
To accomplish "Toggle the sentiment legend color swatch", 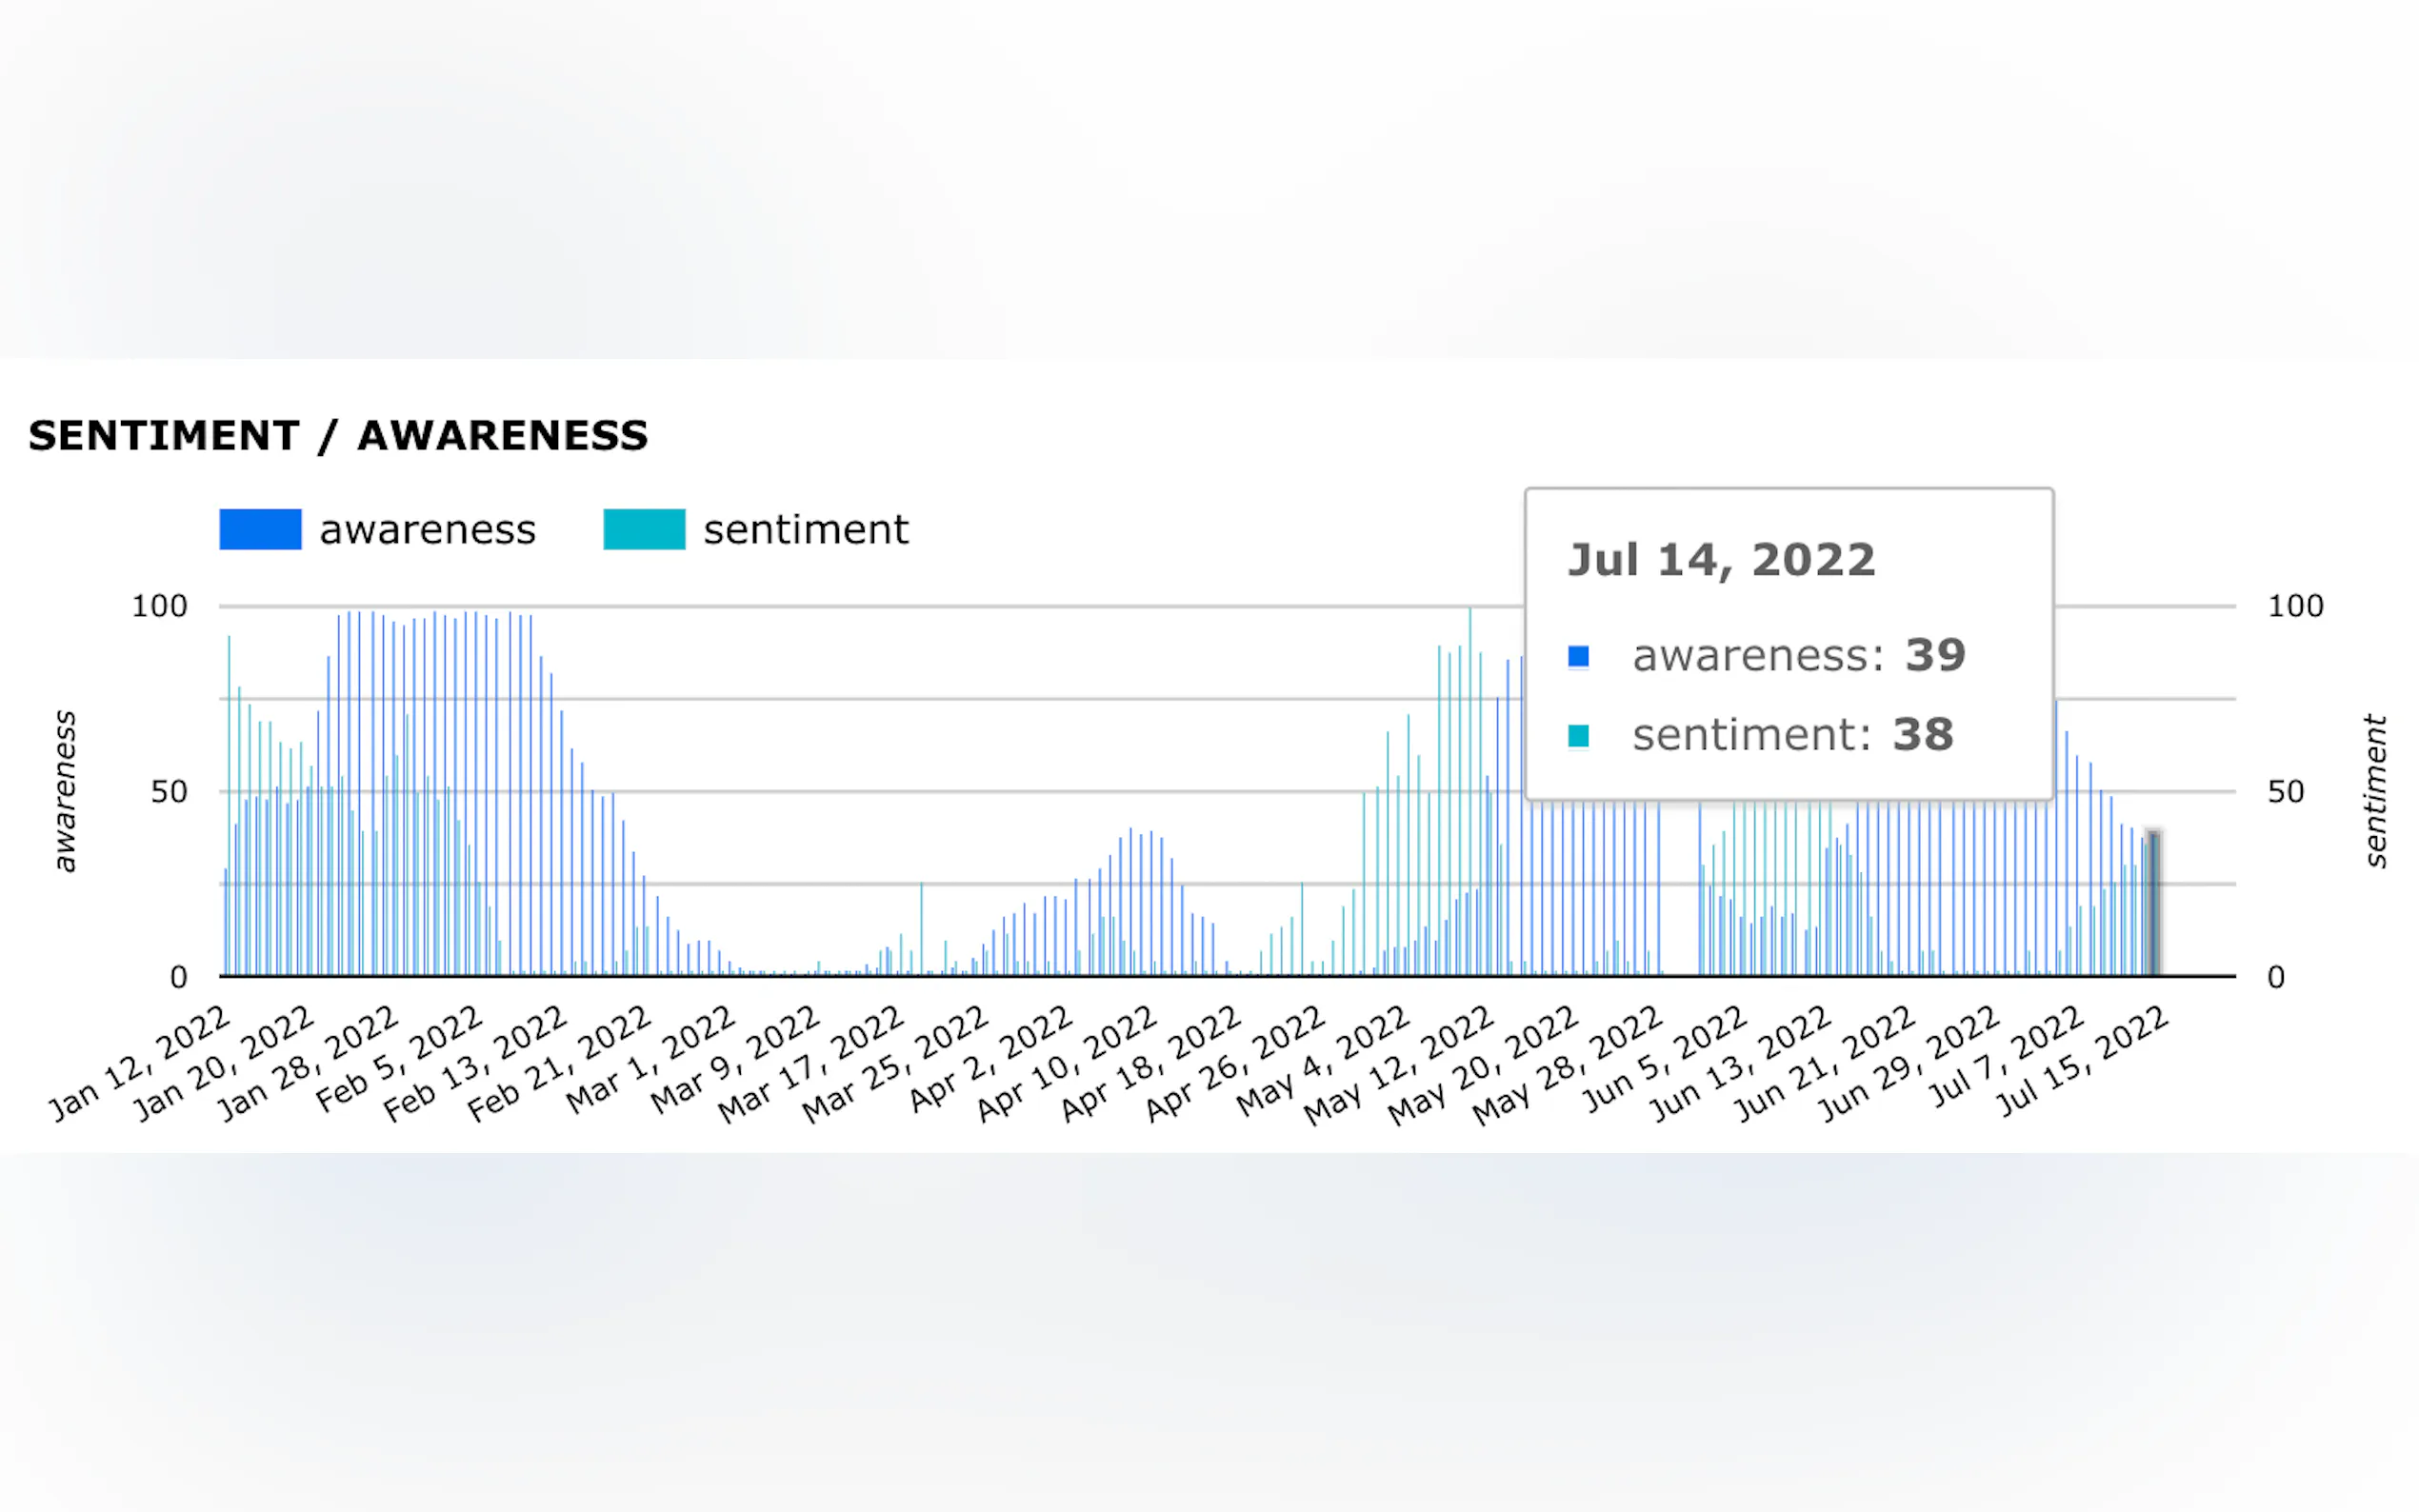I will (x=644, y=529).
